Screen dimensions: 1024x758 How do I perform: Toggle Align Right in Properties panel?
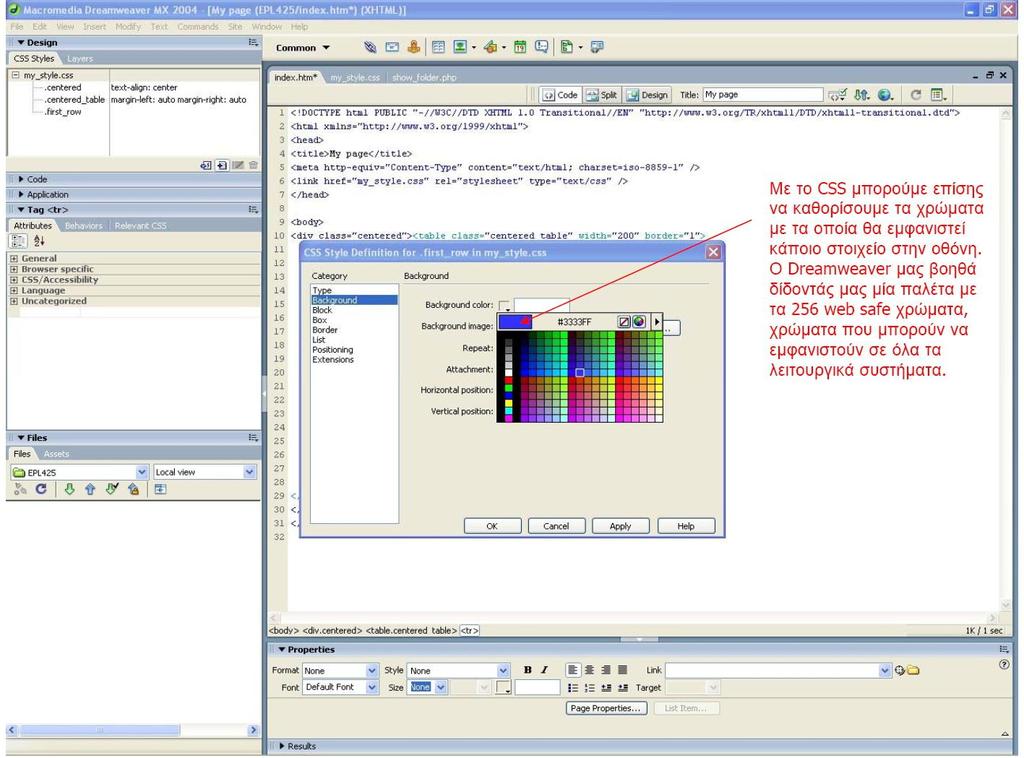click(x=606, y=670)
